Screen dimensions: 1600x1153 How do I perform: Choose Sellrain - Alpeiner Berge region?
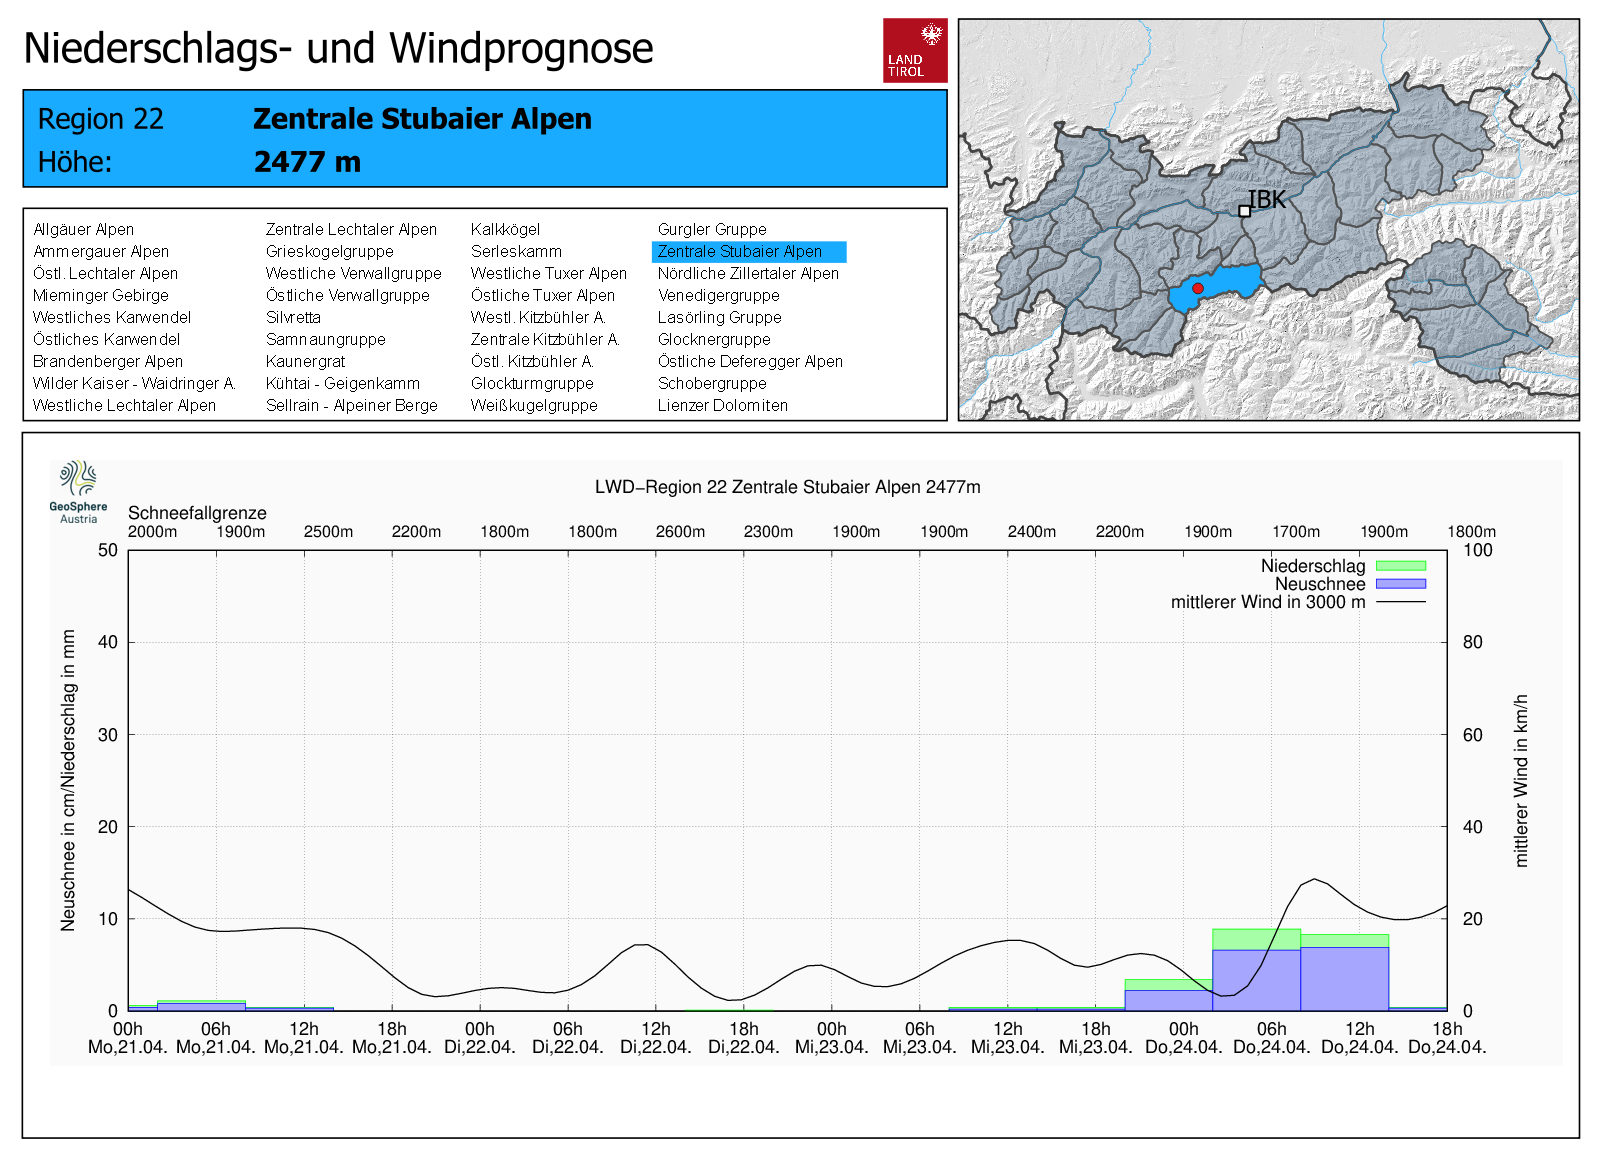coord(351,406)
